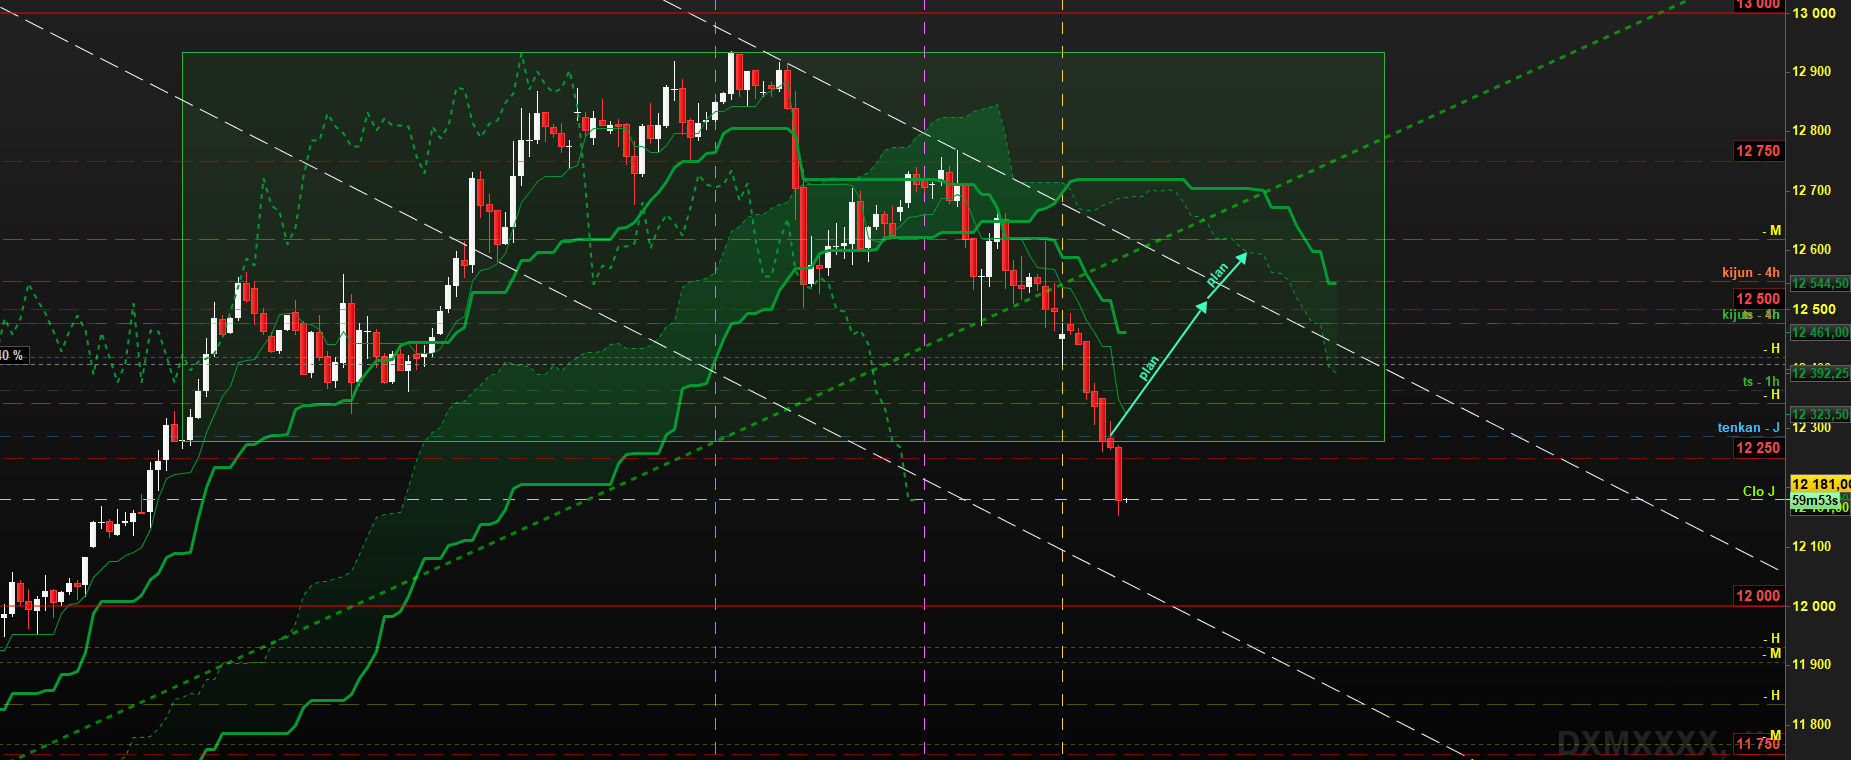
Task: Click the yellow 12 500 axis label
Action: pos(1814,309)
